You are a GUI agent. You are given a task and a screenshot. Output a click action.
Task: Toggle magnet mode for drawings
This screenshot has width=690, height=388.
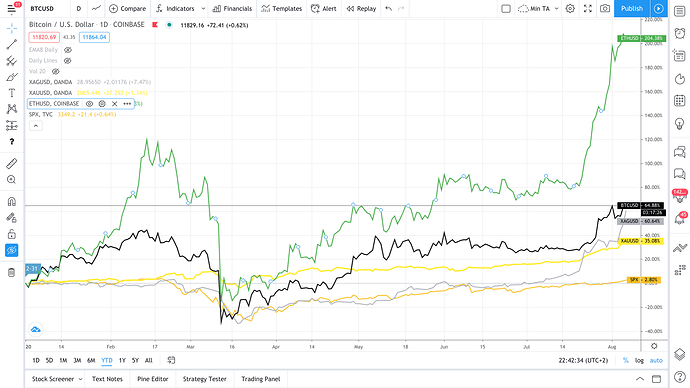(x=12, y=201)
